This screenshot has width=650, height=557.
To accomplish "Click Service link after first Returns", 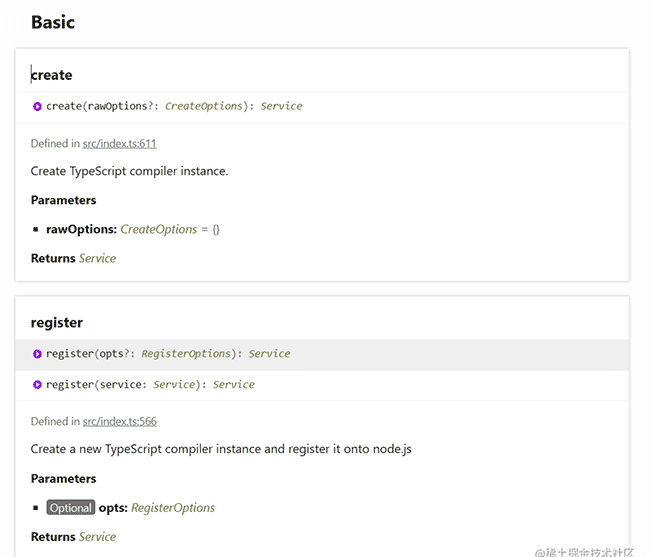I will tap(97, 258).
